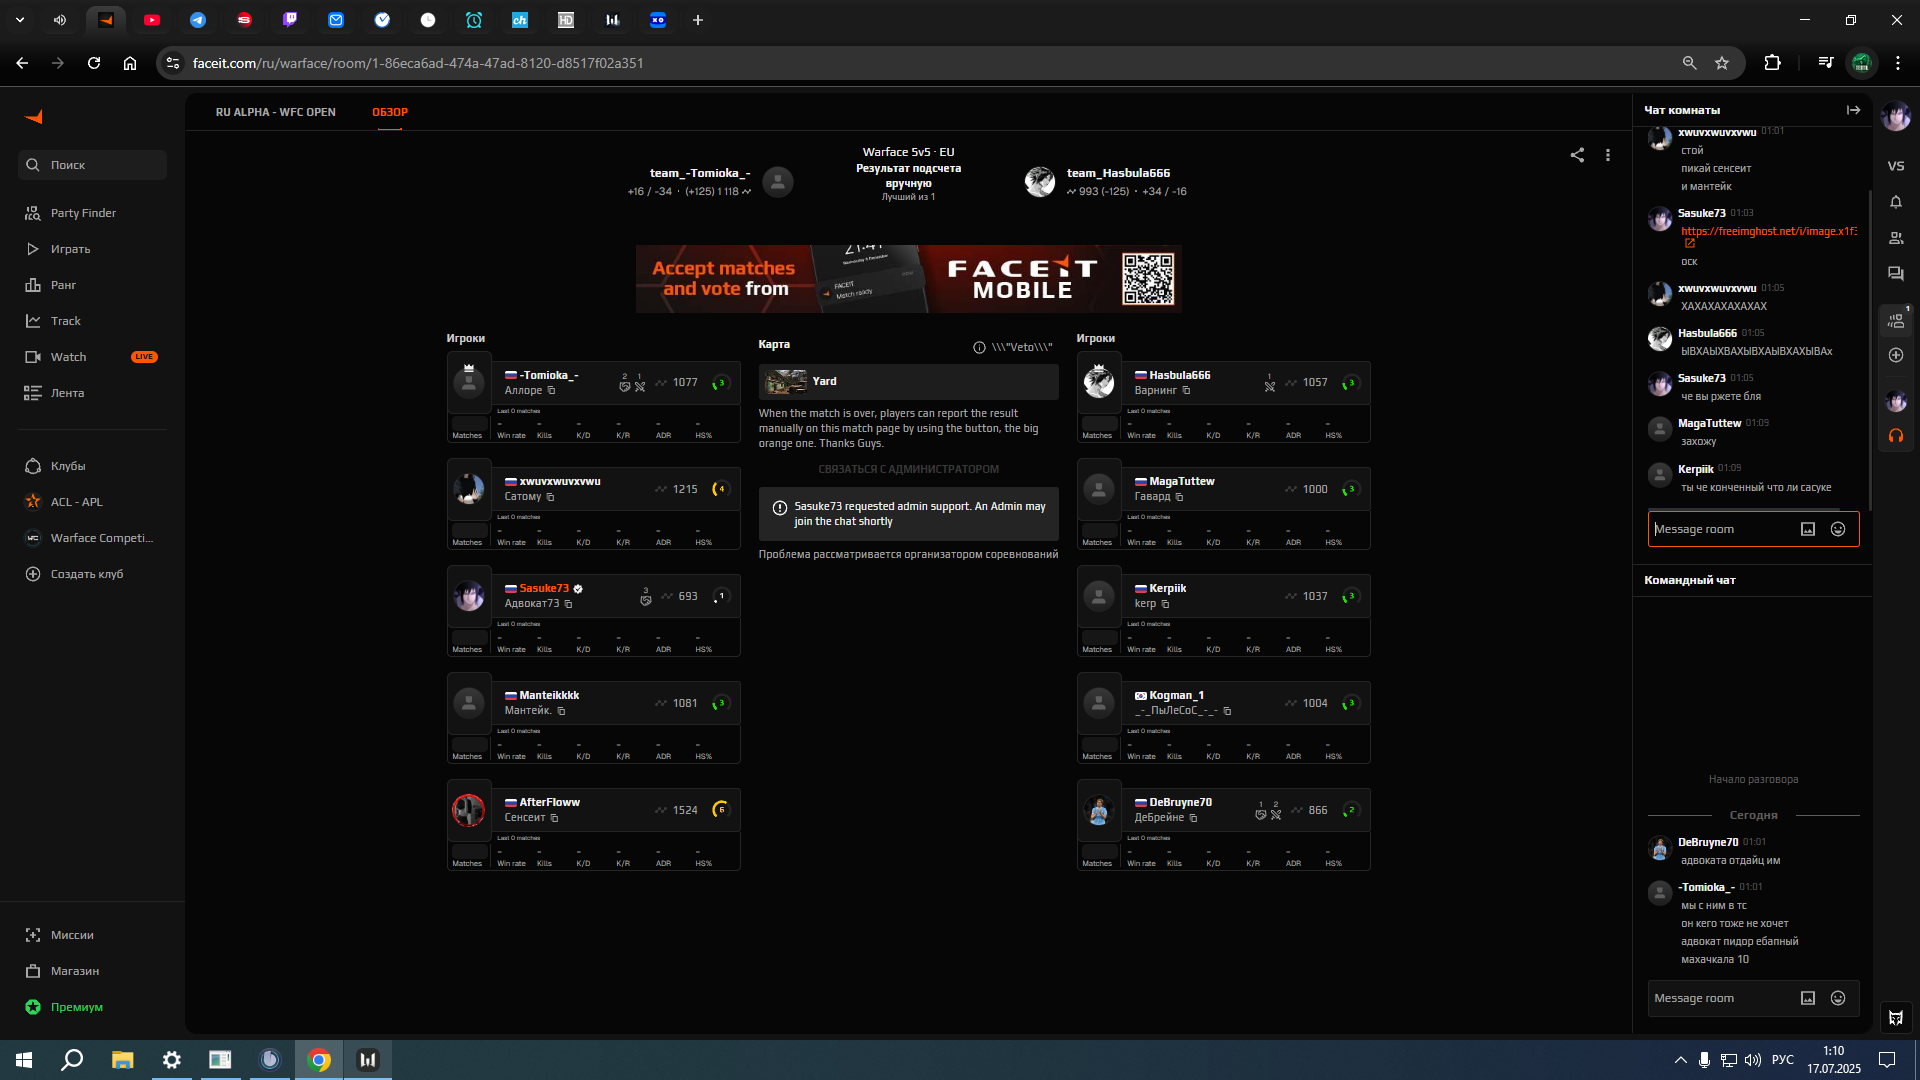The width and height of the screenshot is (1920, 1080).
Task: Open Лента feed in the sidebar
Action: 92,393
